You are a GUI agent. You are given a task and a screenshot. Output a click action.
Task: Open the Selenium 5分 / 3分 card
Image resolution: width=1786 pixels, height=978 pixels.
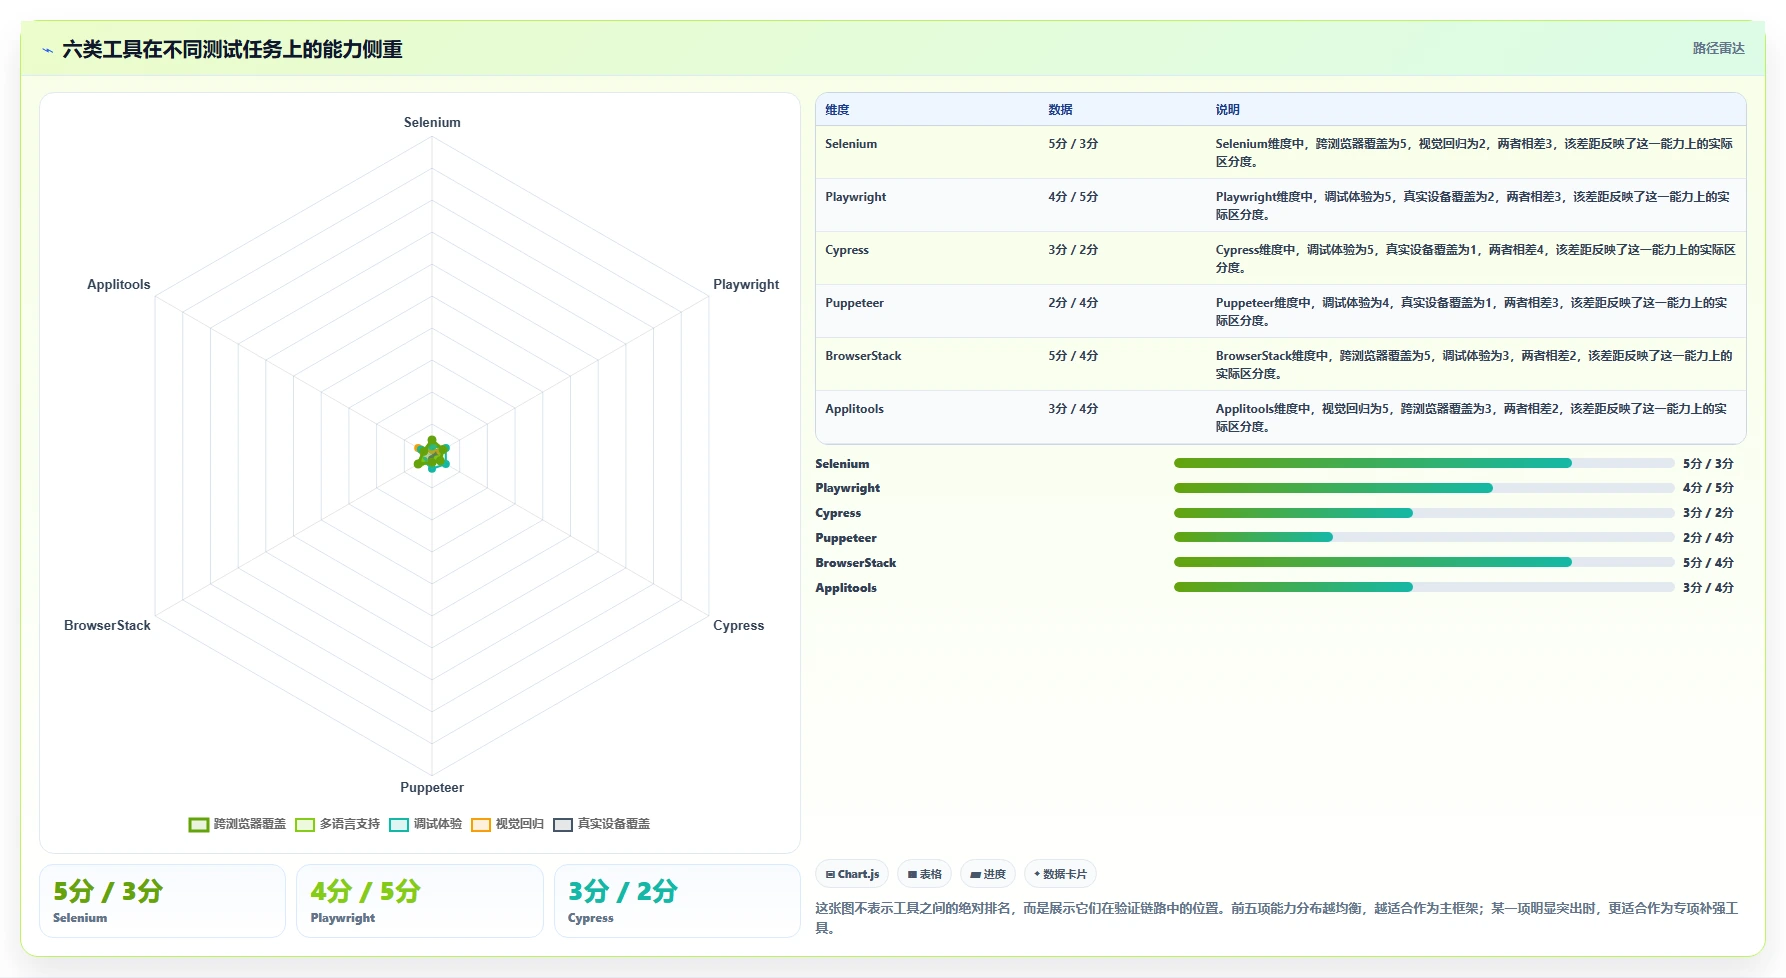162,901
